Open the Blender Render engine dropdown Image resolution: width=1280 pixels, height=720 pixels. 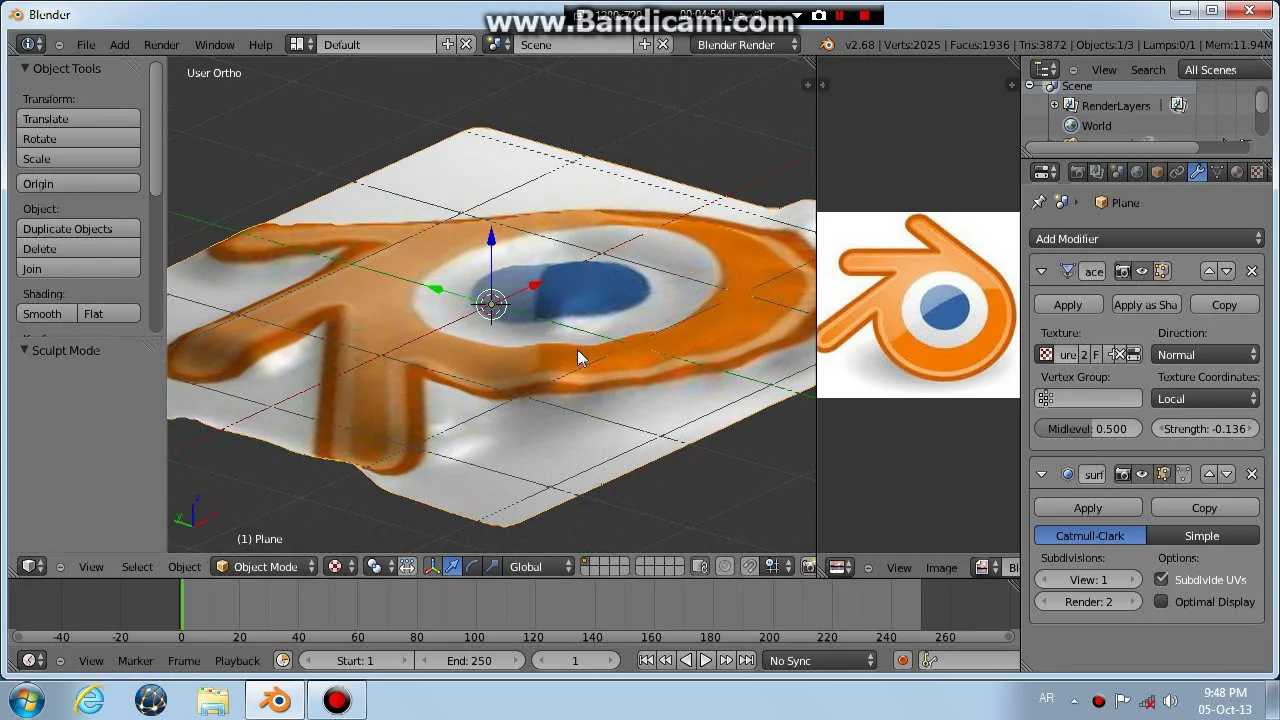tap(747, 44)
